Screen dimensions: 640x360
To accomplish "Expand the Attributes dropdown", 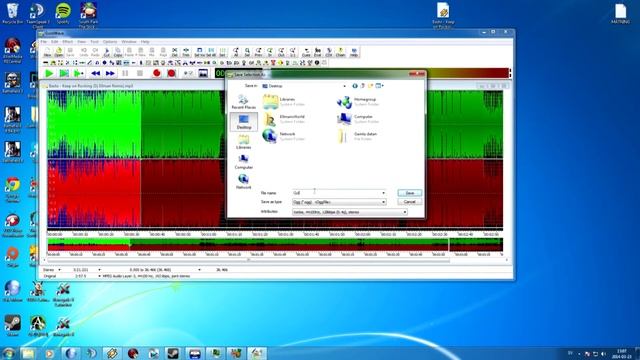I will 404,212.
